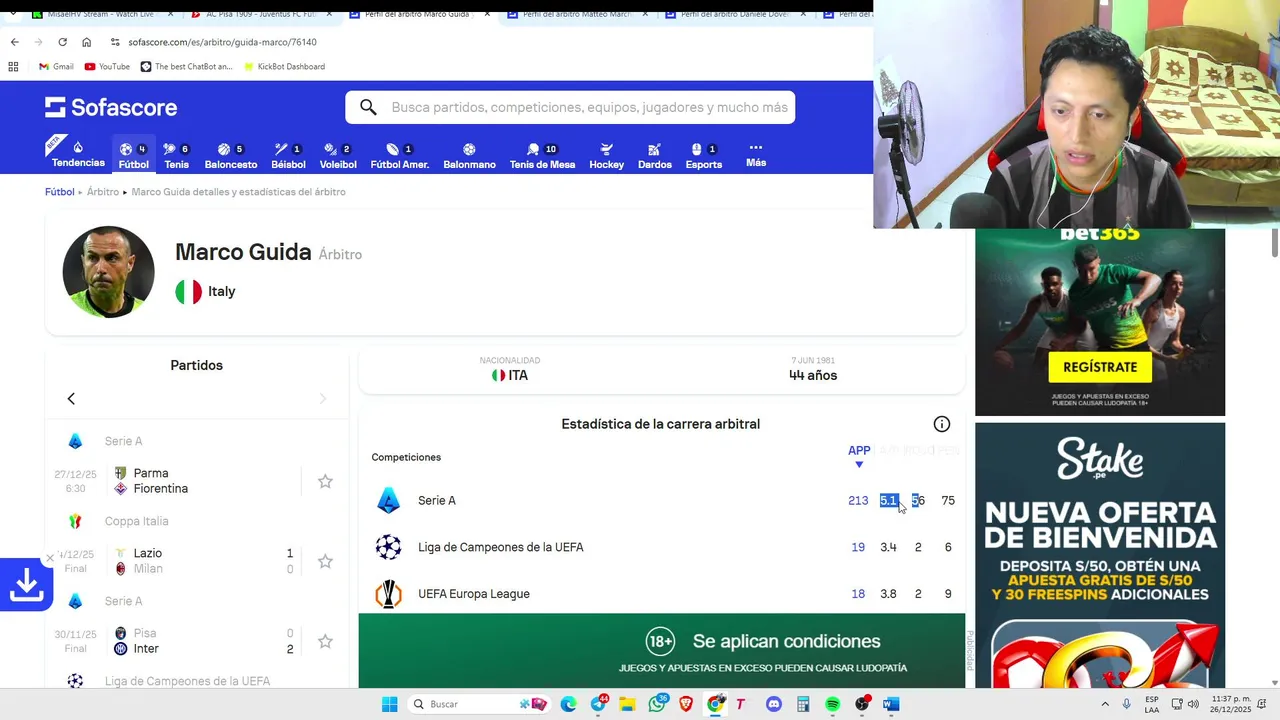Open the browser apps grid icon
1280x720 pixels.
pos(13,67)
